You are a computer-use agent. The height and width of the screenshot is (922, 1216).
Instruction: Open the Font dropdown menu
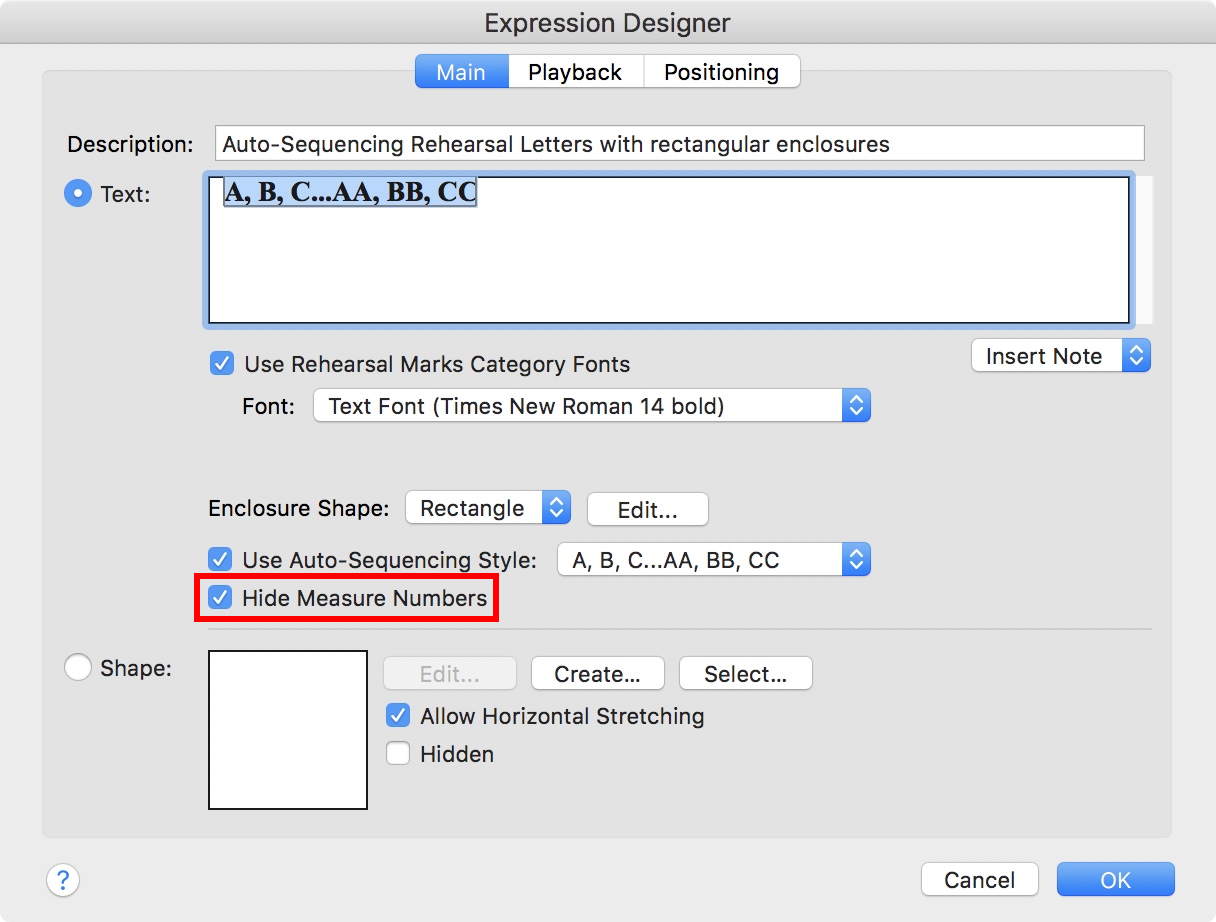tap(591, 406)
